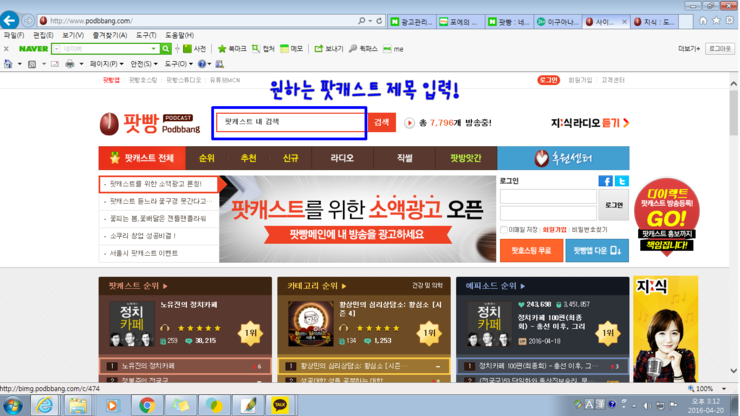Click the browser forward arrow
The image size is (740, 416).
pyautogui.click(x=28, y=21)
